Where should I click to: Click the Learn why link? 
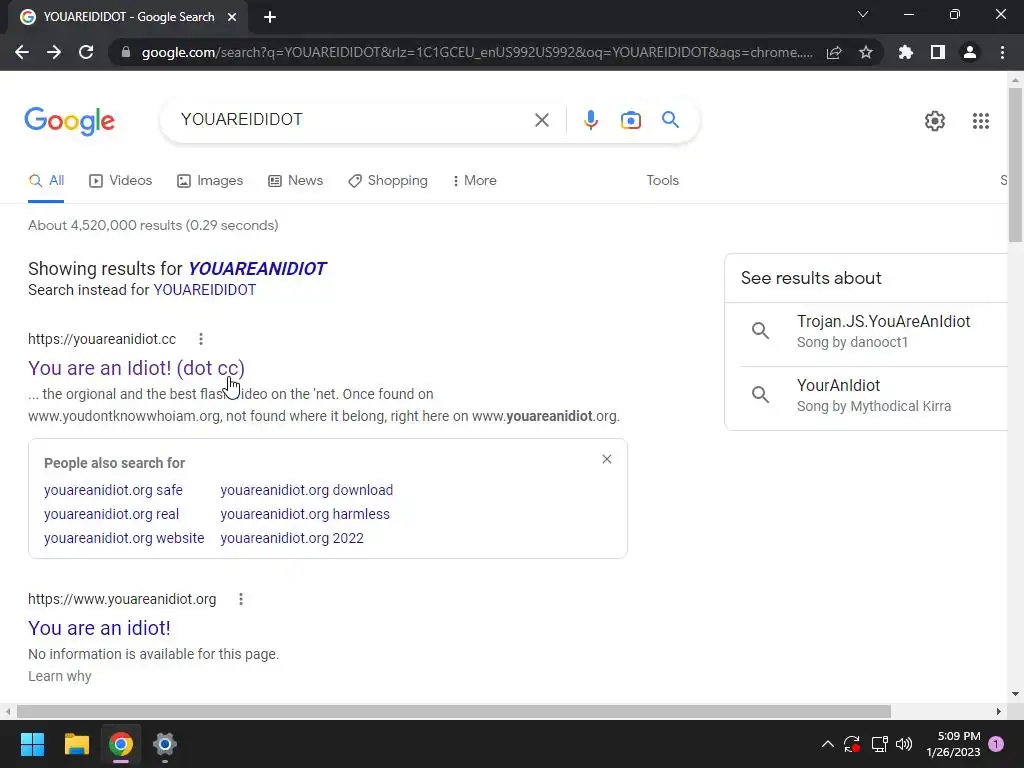[59, 676]
